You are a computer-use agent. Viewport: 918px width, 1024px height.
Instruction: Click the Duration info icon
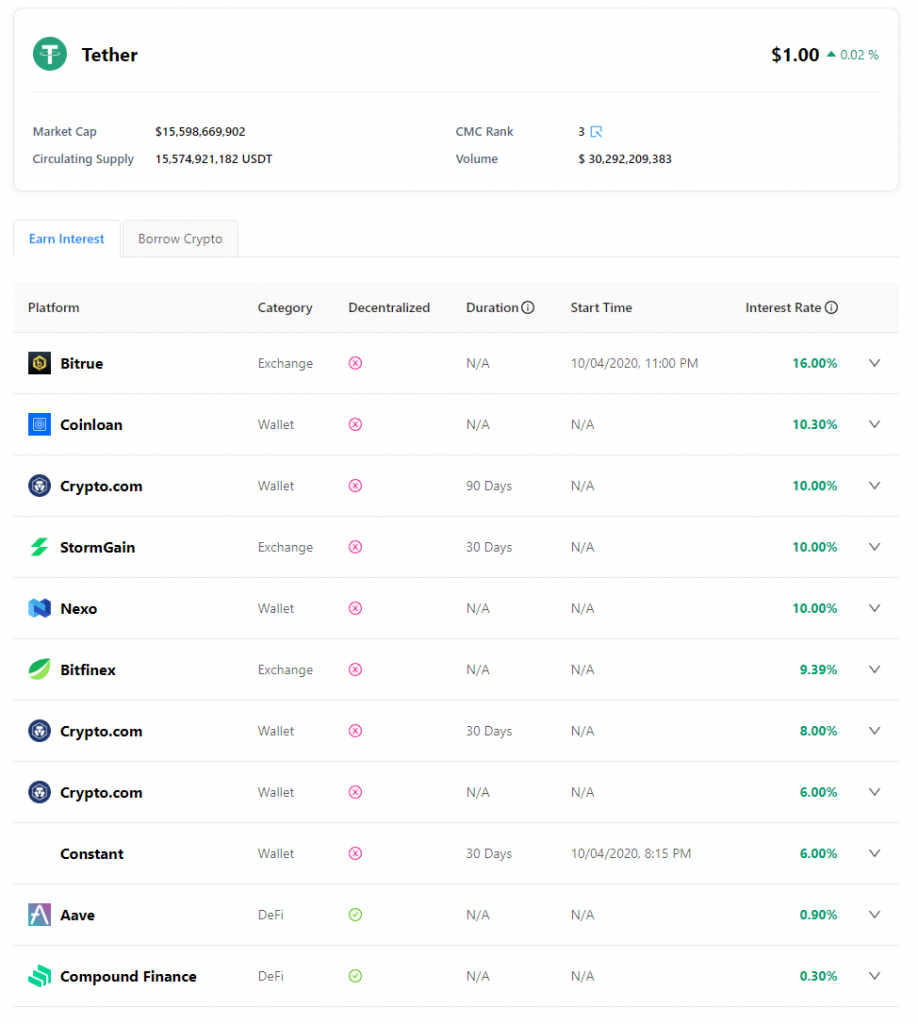click(x=528, y=308)
